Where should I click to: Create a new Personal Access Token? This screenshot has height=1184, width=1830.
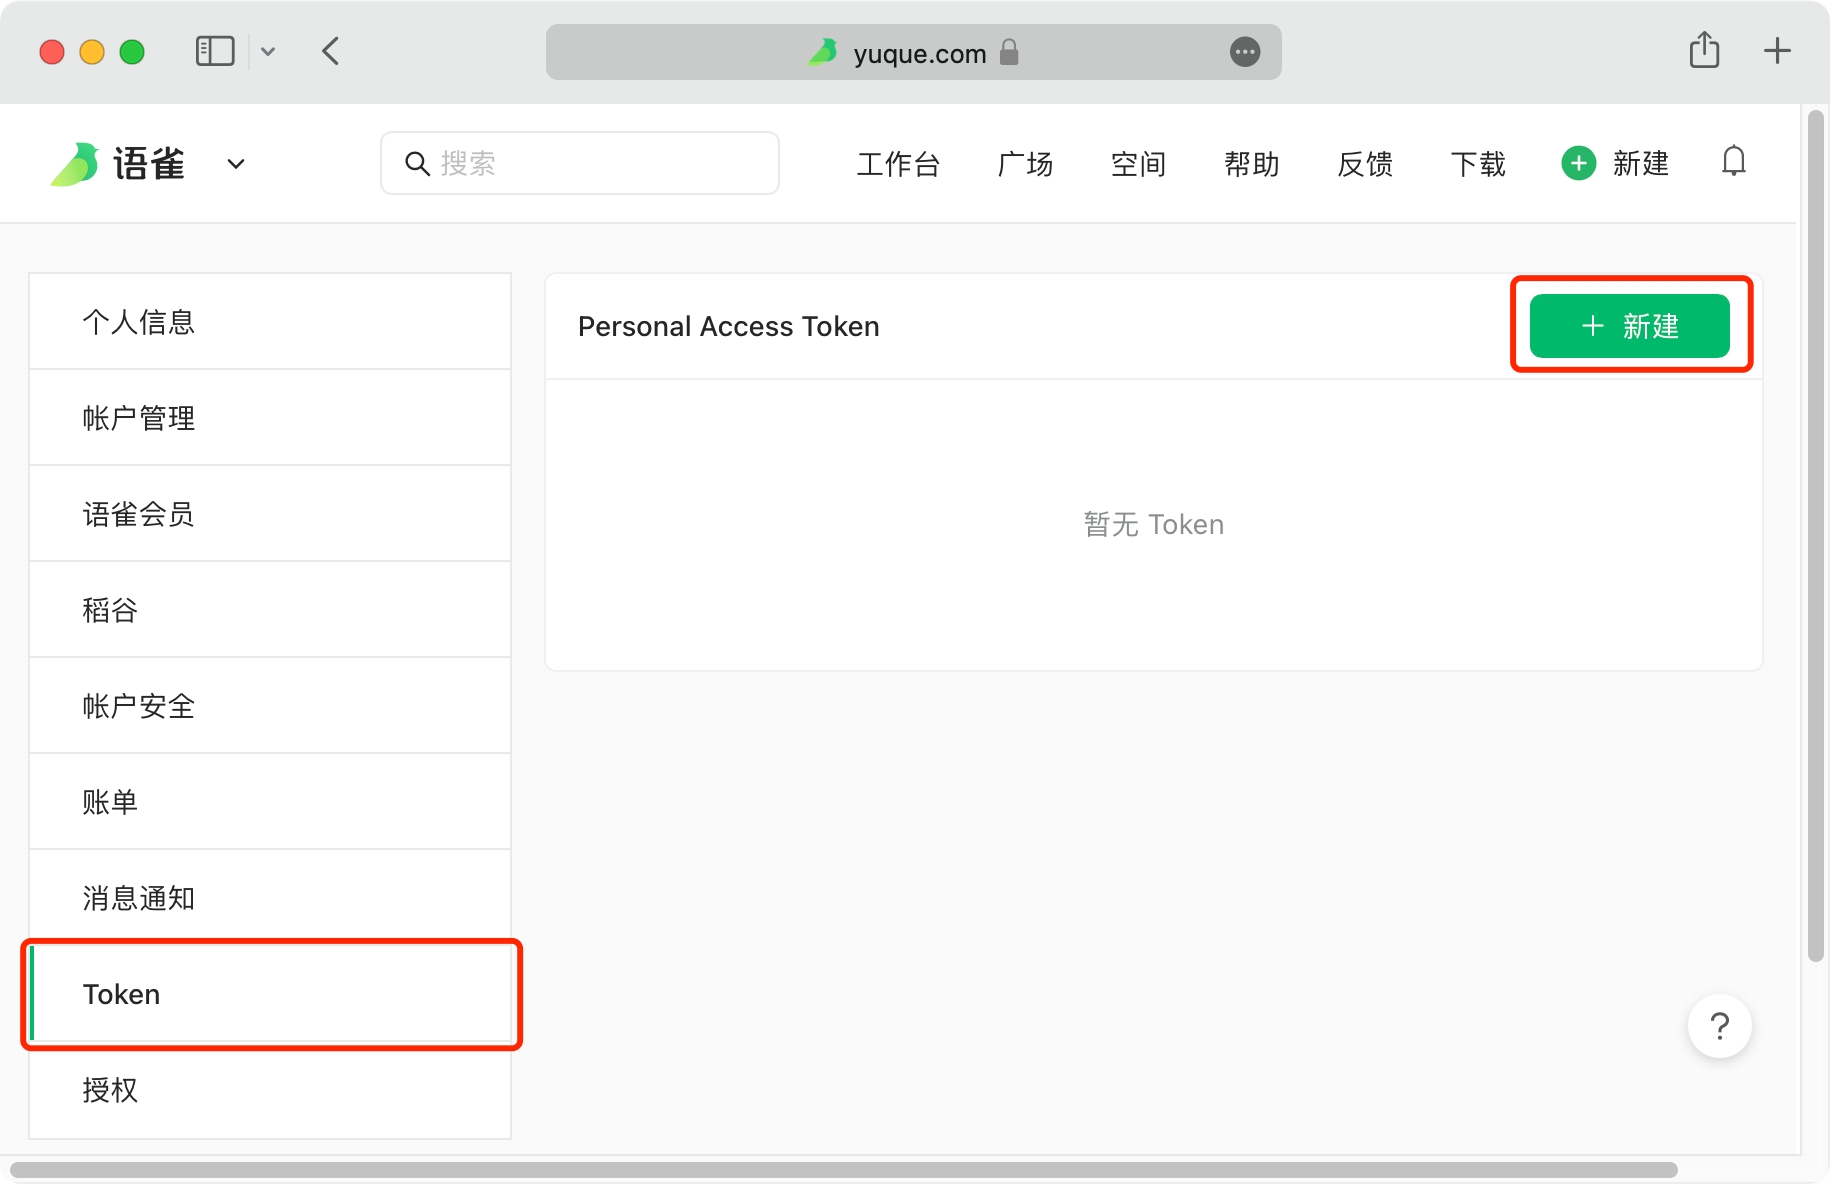click(1629, 326)
